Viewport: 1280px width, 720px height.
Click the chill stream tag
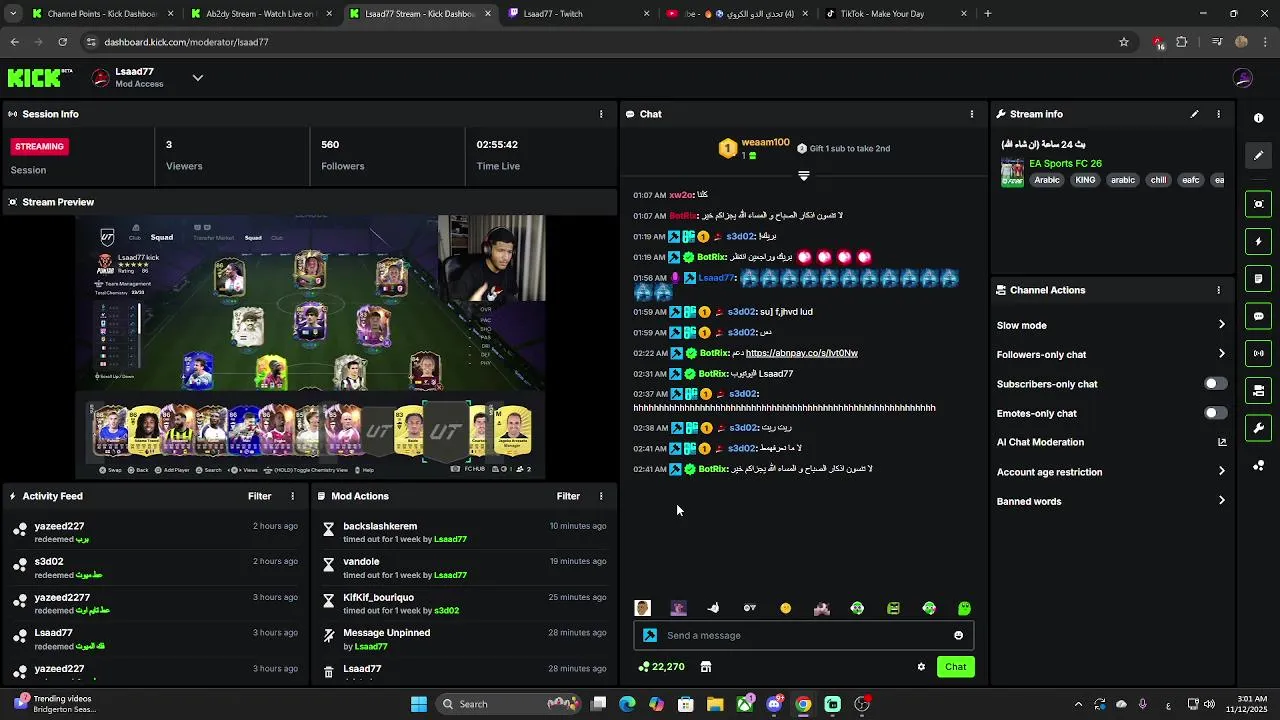click(1158, 180)
